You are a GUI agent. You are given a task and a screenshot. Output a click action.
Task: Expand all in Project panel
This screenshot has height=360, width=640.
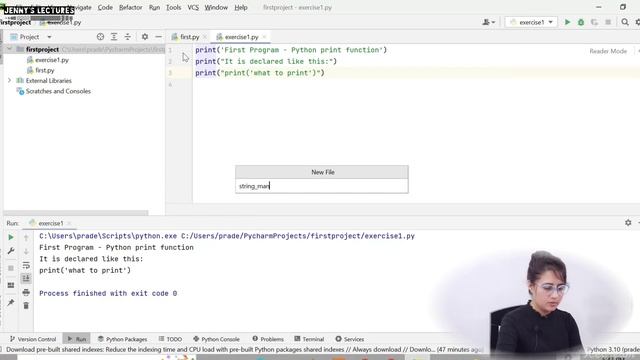pos(114,37)
